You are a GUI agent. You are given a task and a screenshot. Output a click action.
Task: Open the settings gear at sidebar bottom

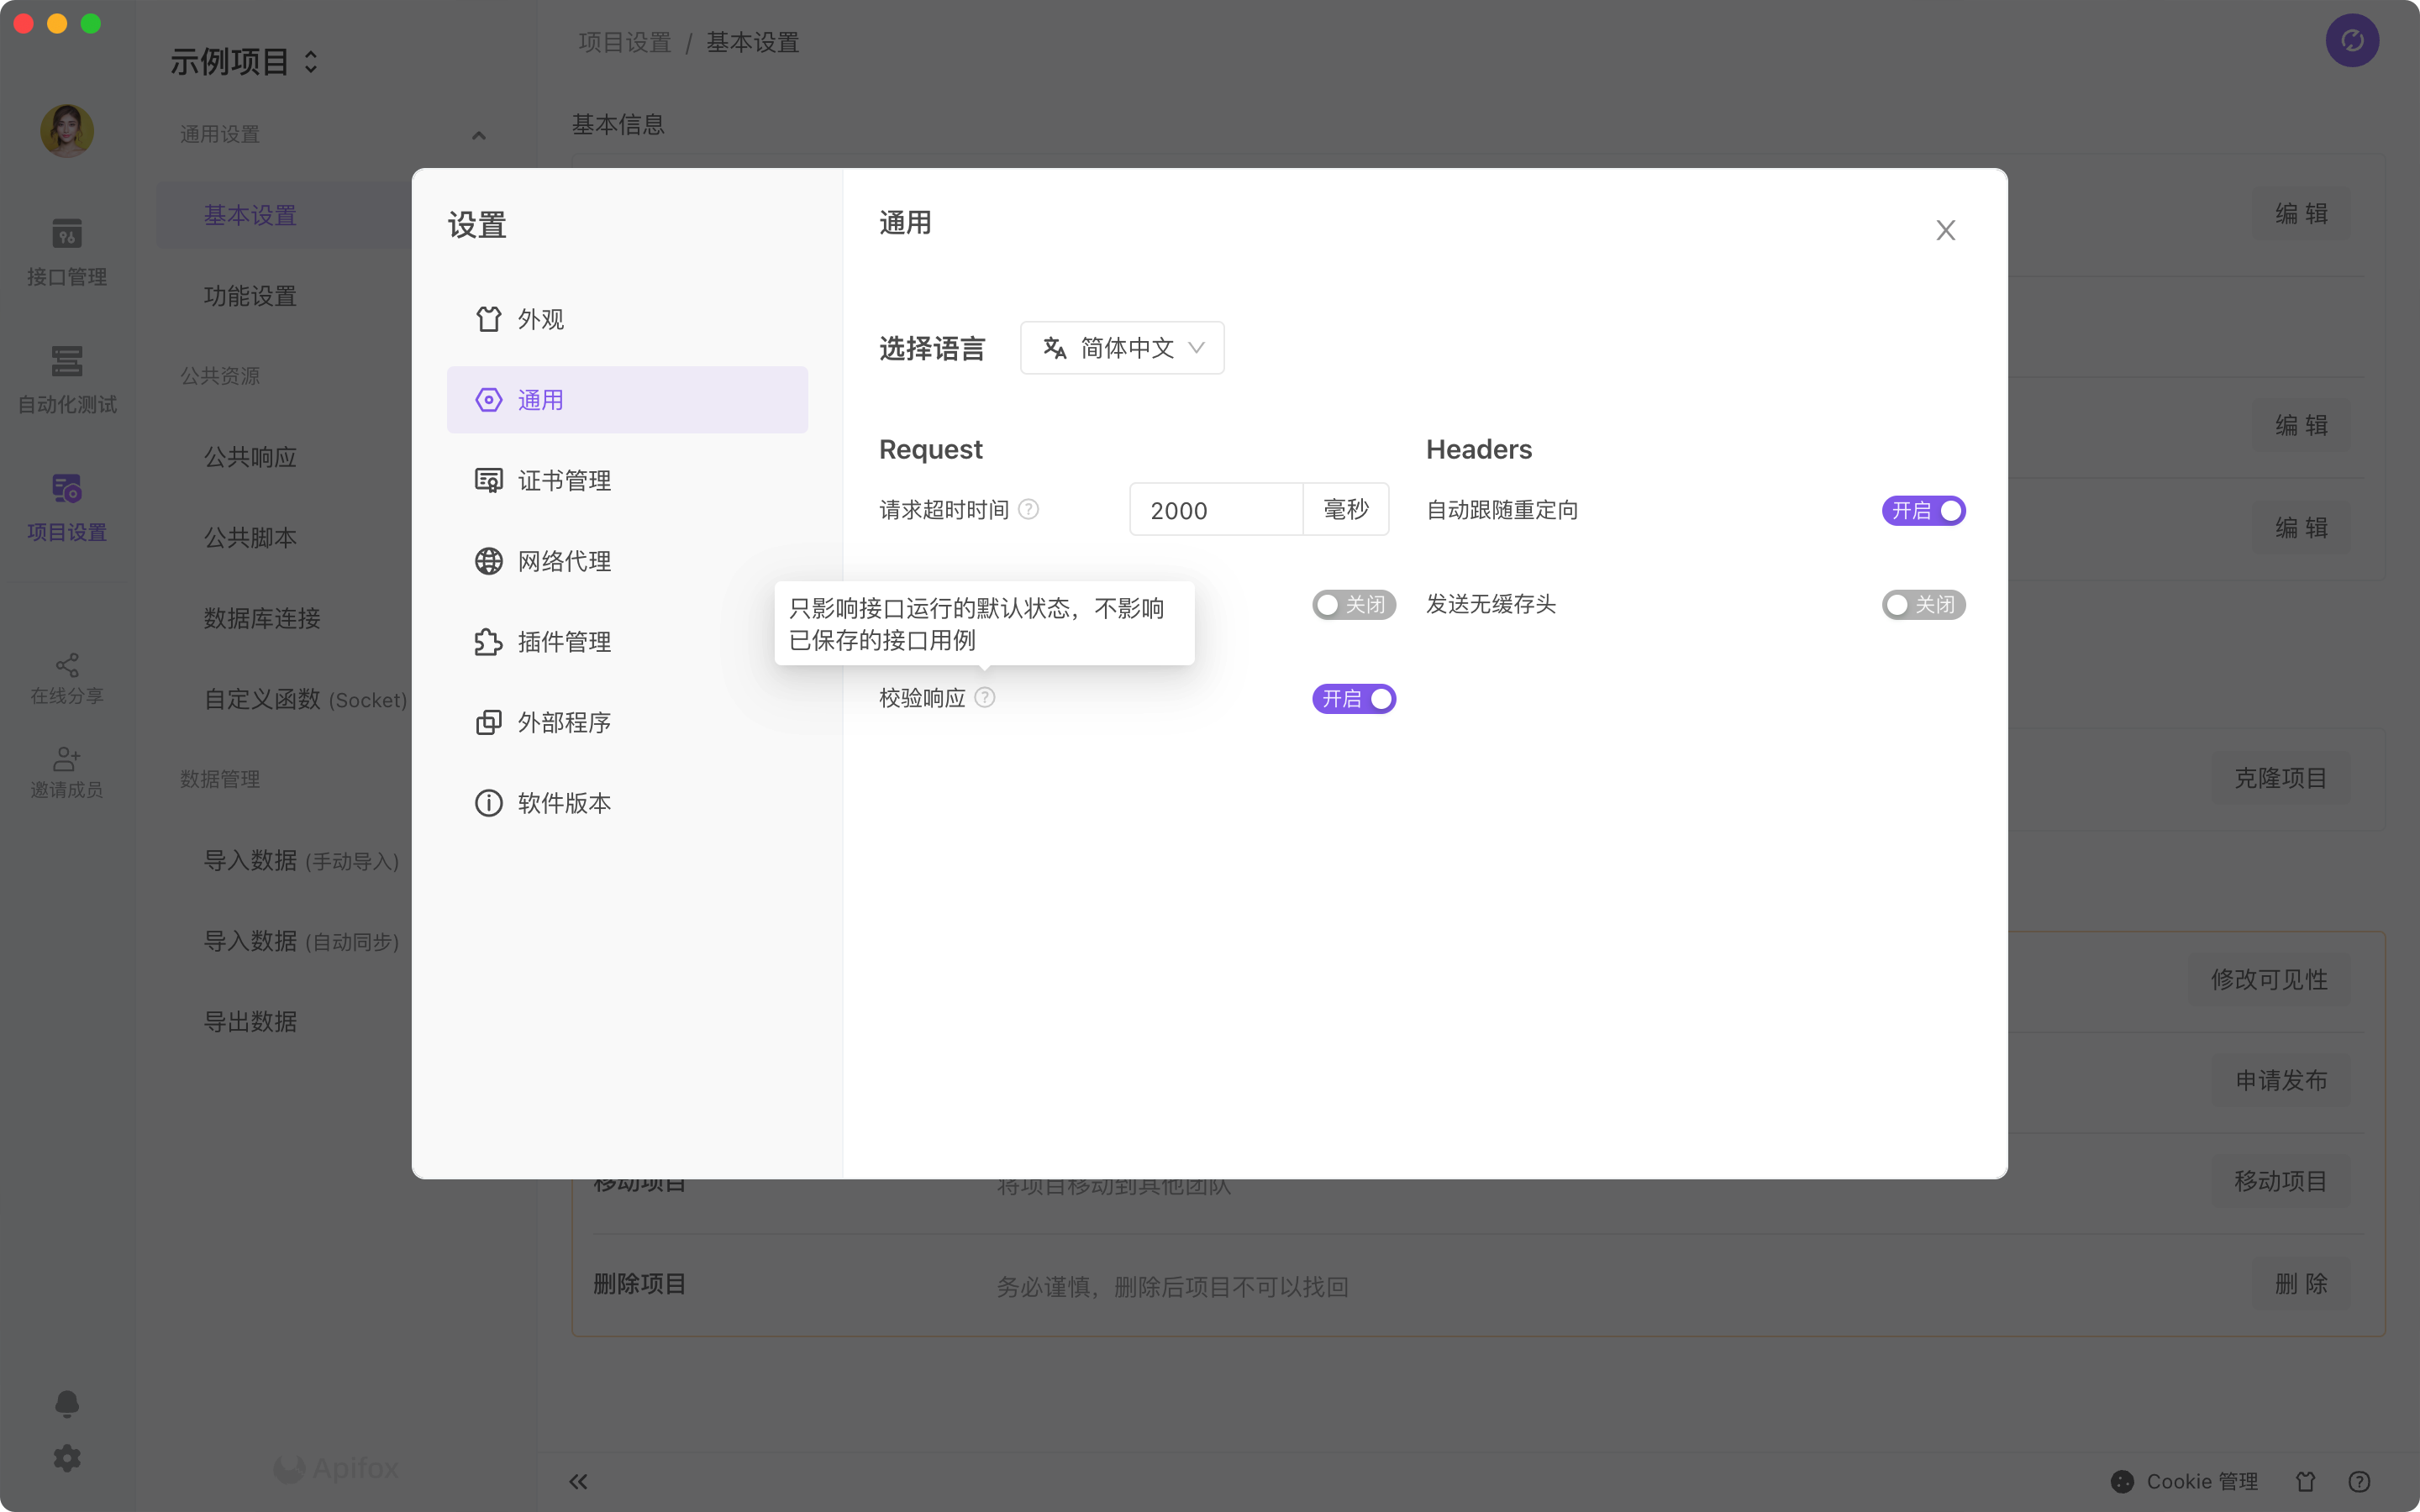coord(67,1458)
